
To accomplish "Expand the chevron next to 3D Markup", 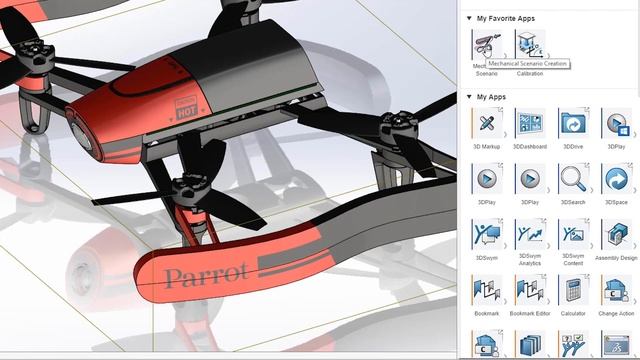I will point(505,135).
